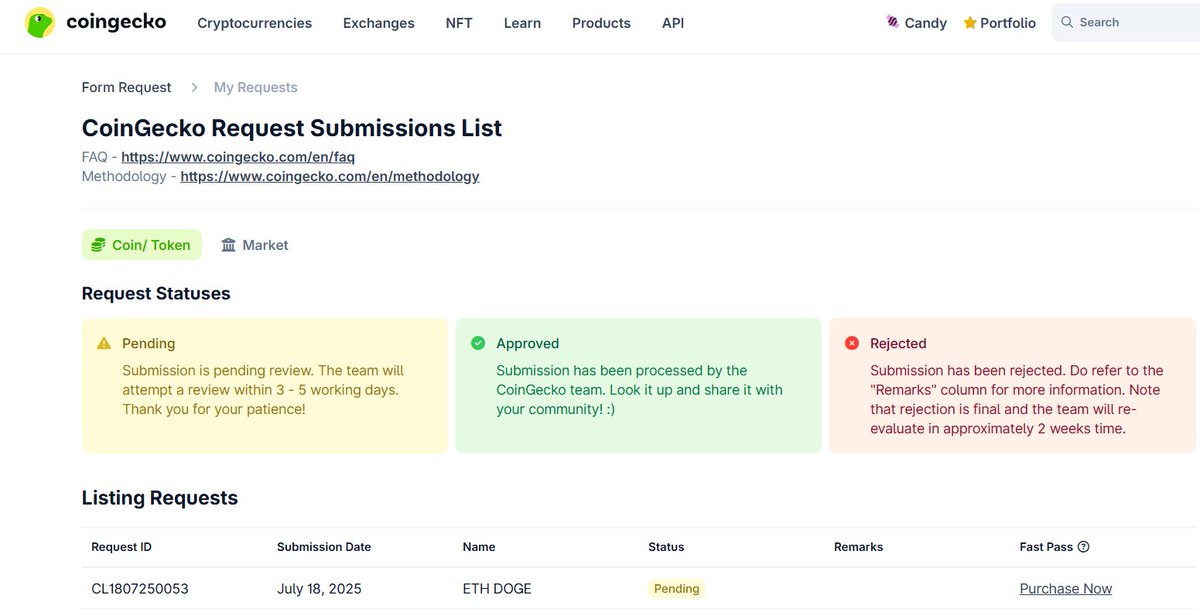Open the API menu

pyautogui.click(x=673, y=23)
